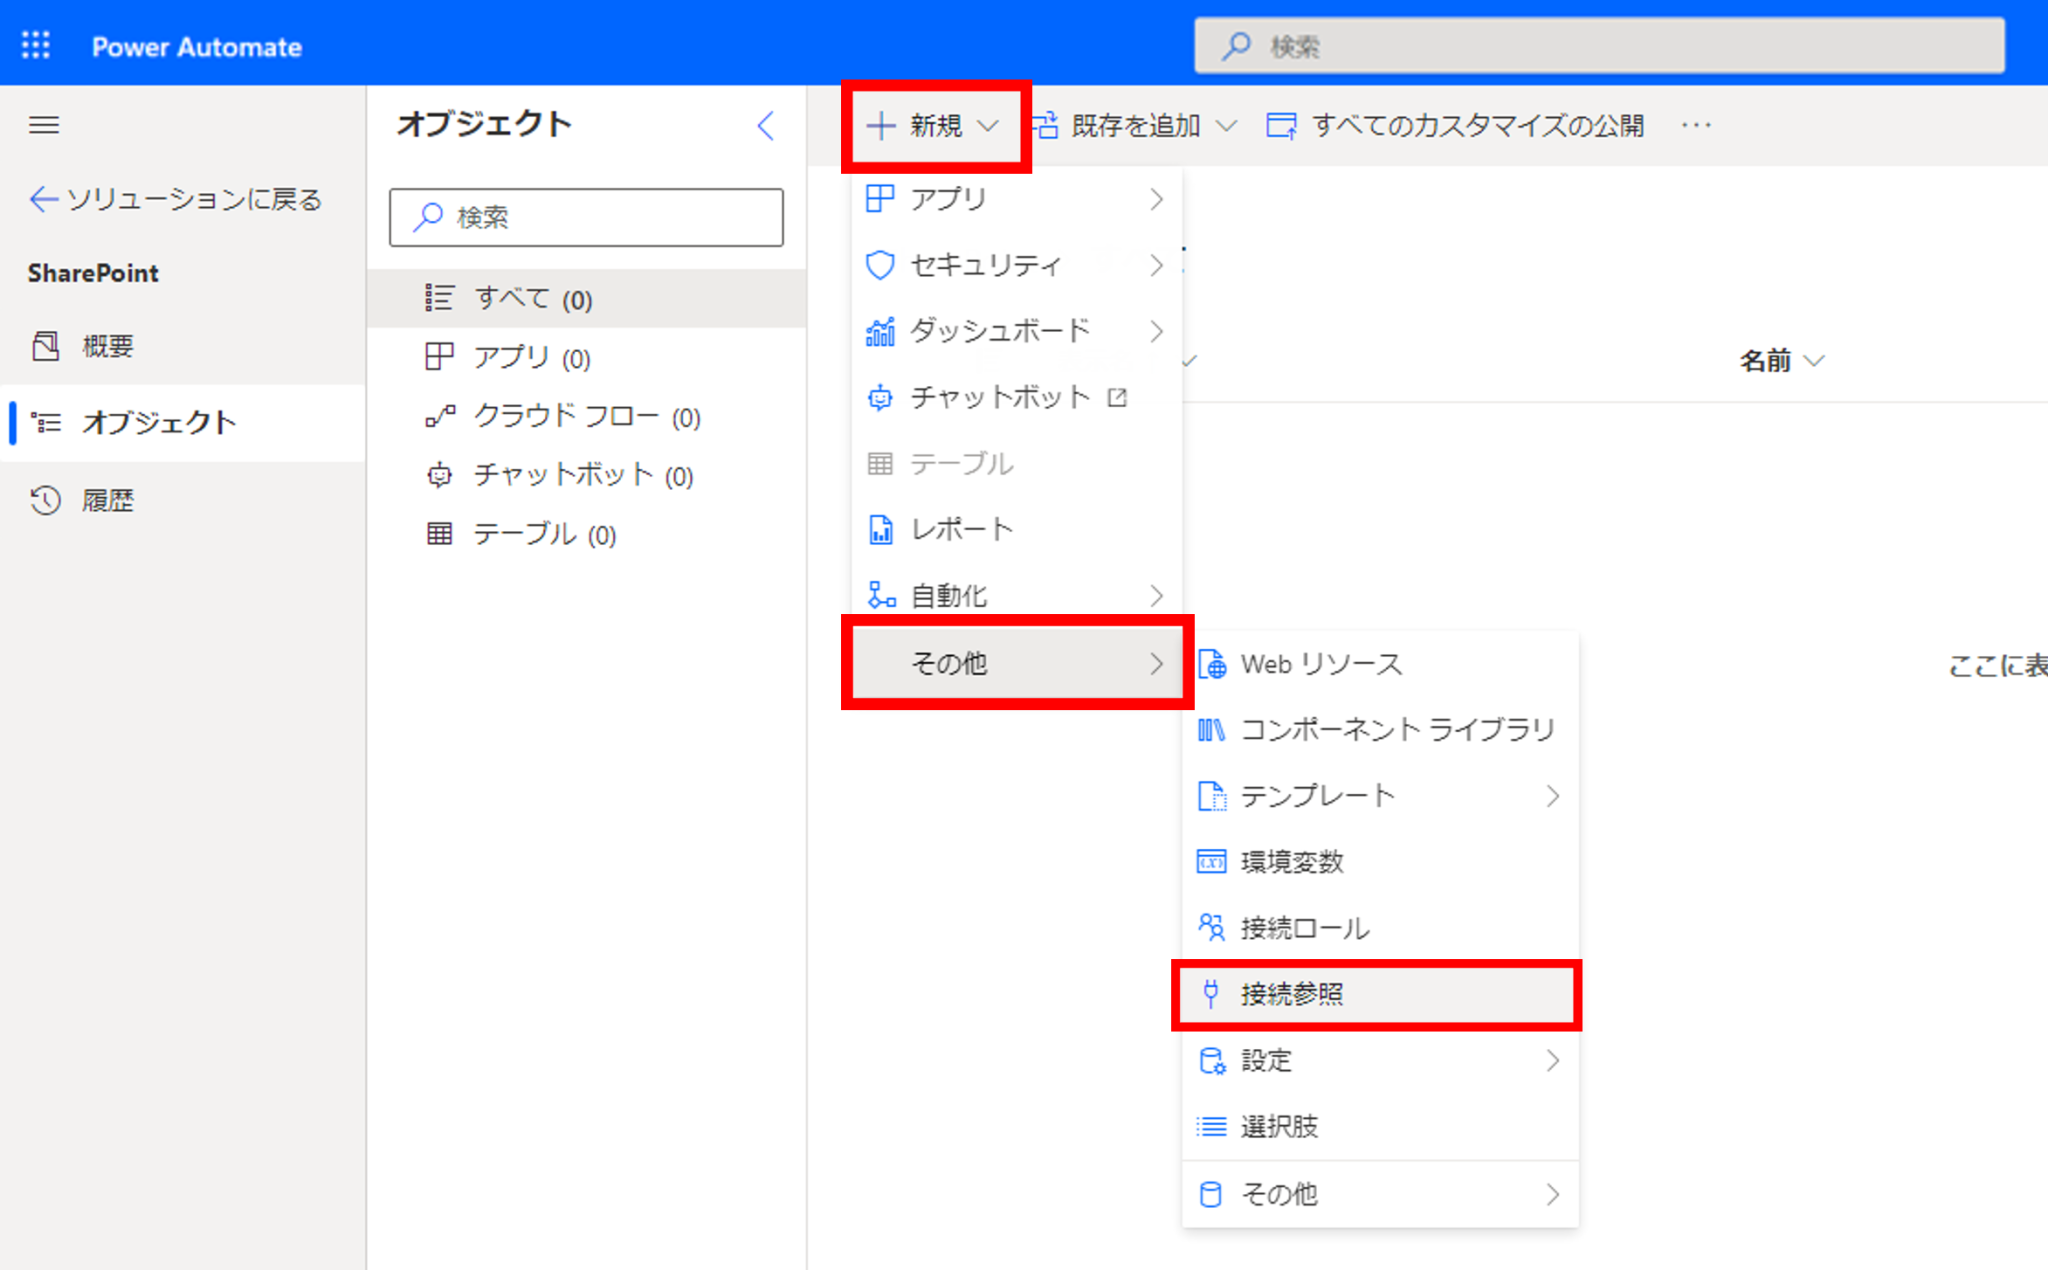Click the toolbar ellipsis for more options
This screenshot has width=2048, height=1270.
point(1696,124)
